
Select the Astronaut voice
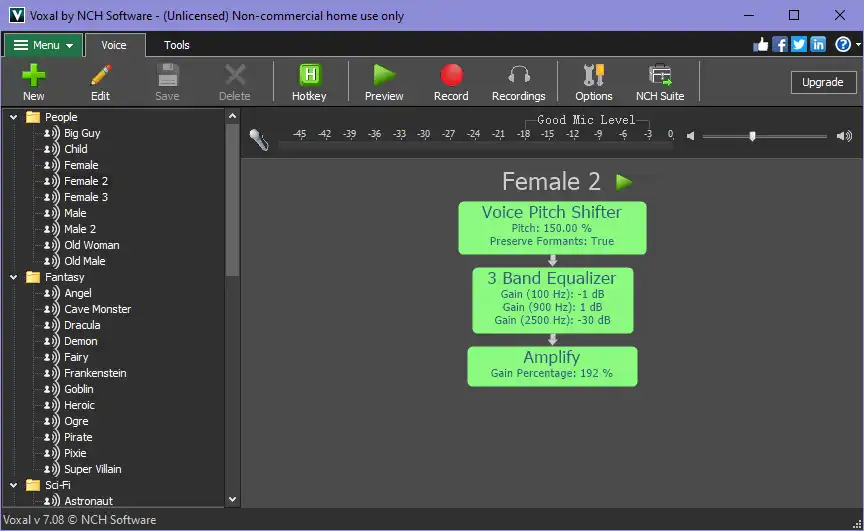coord(88,501)
